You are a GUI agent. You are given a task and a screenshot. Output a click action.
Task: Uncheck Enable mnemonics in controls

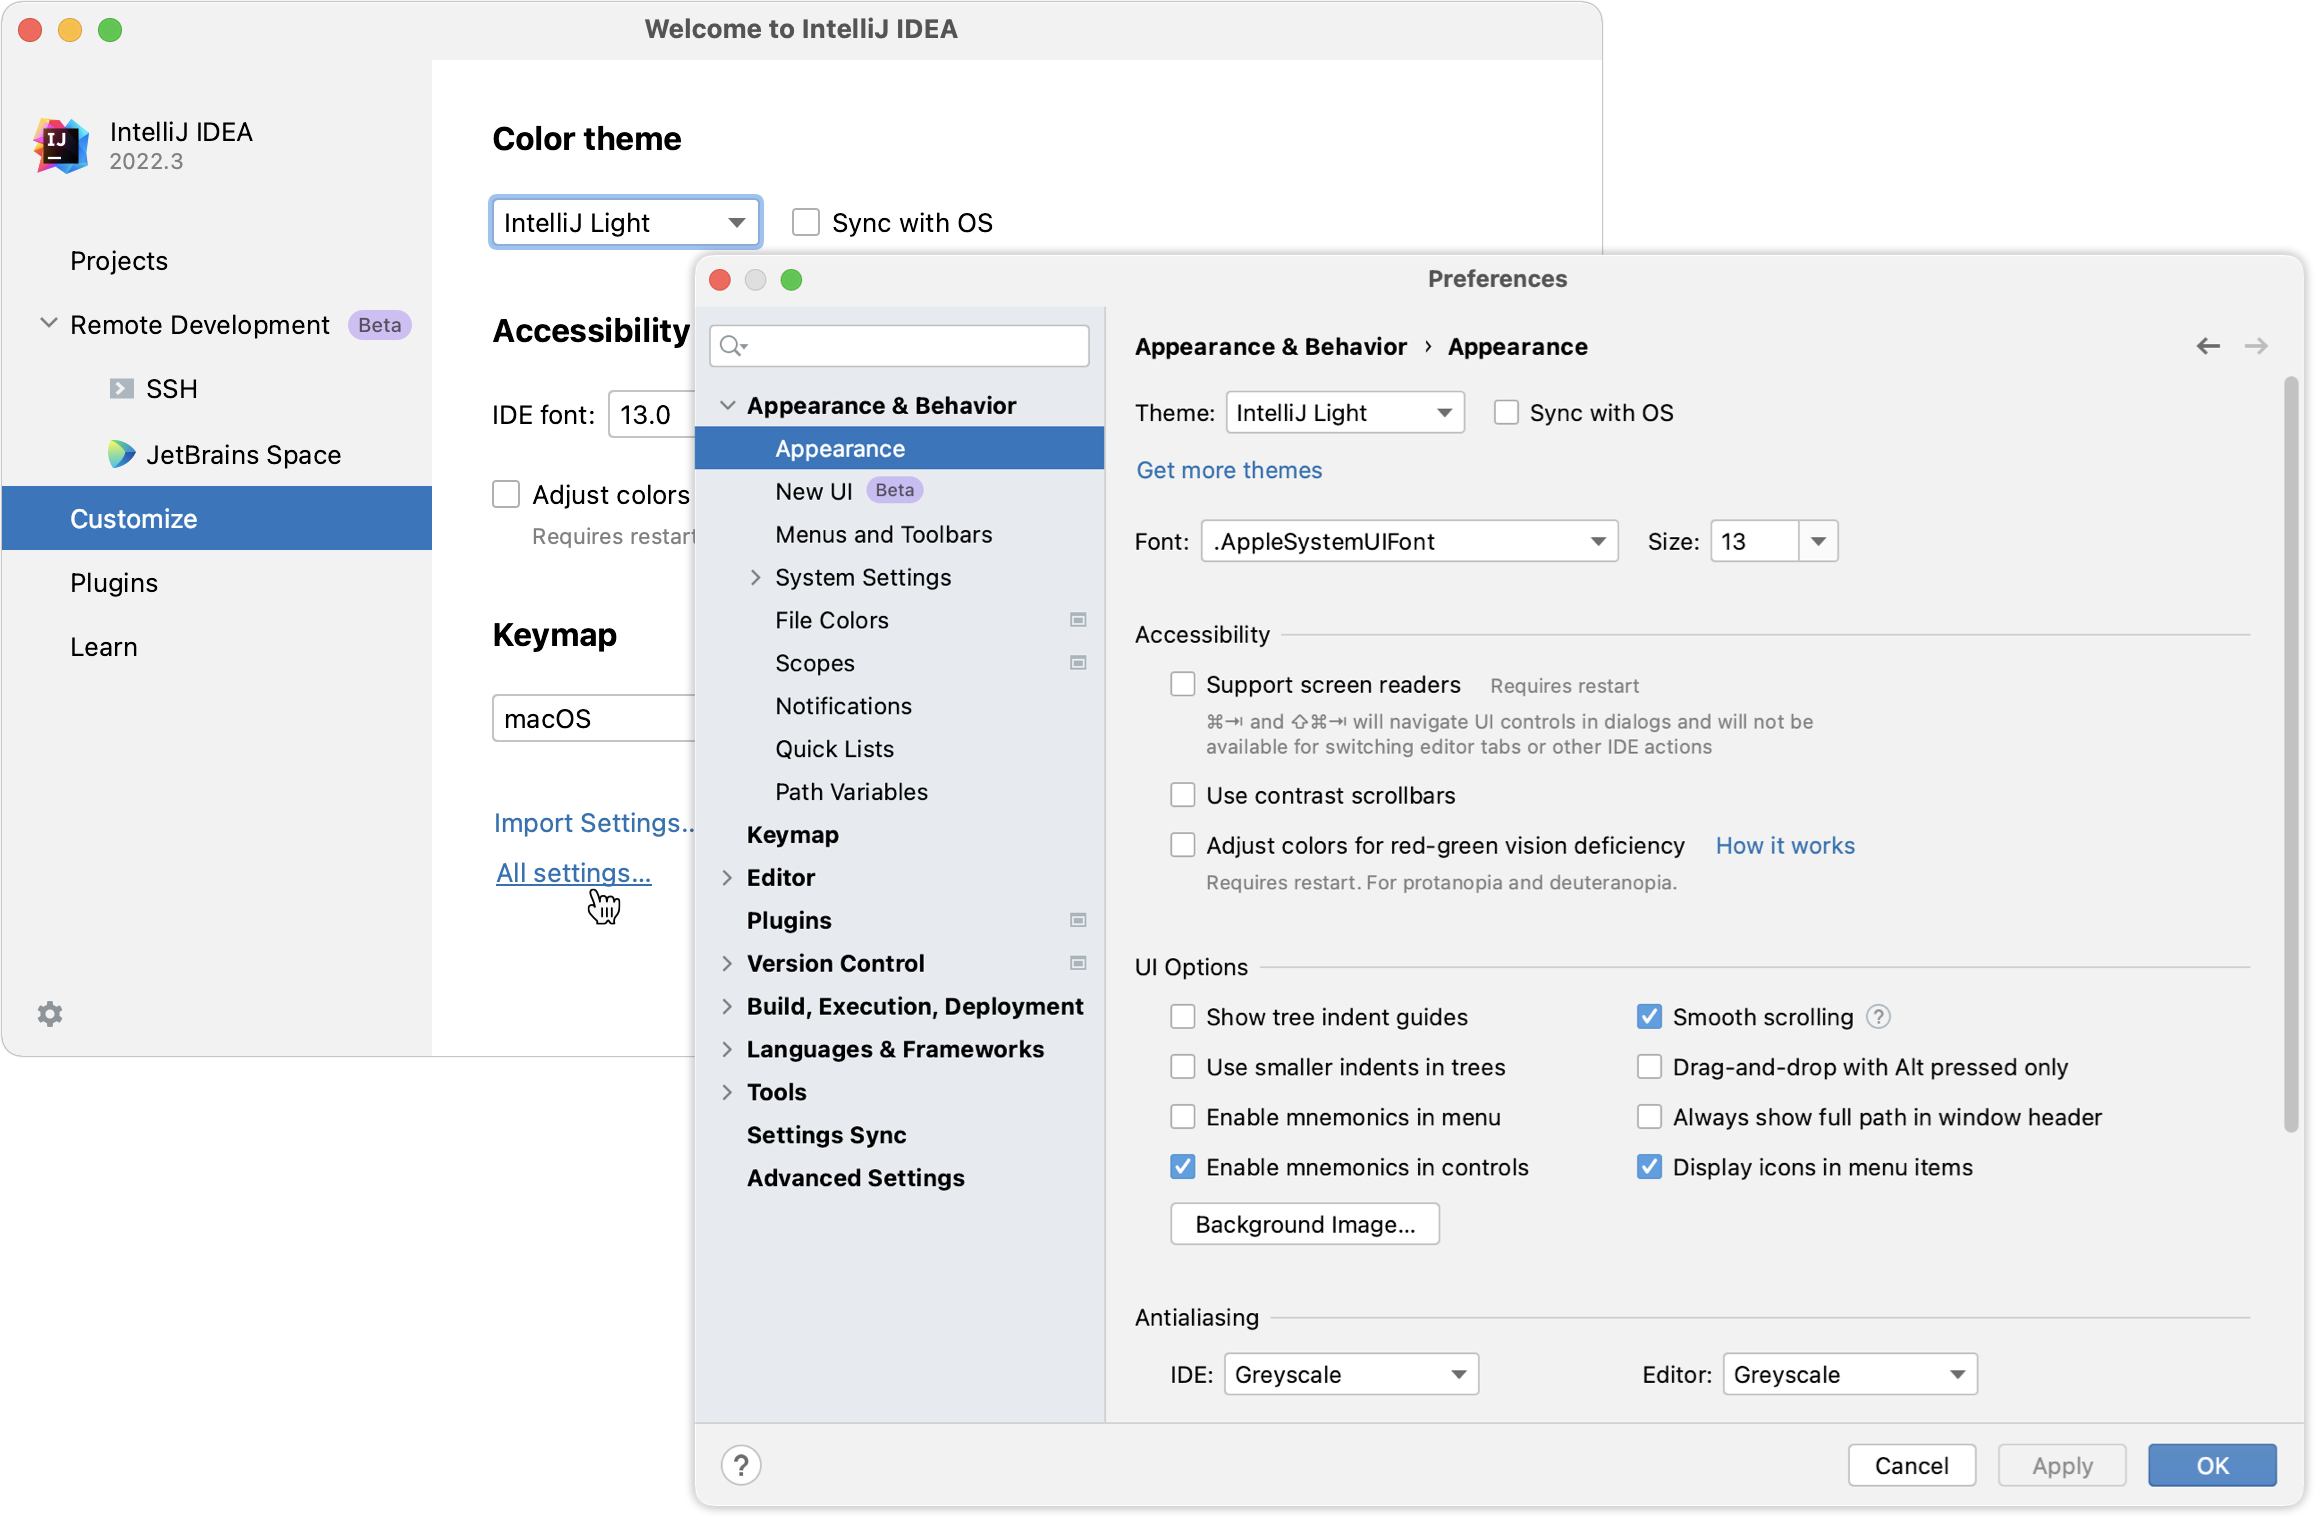click(x=1183, y=1167)
